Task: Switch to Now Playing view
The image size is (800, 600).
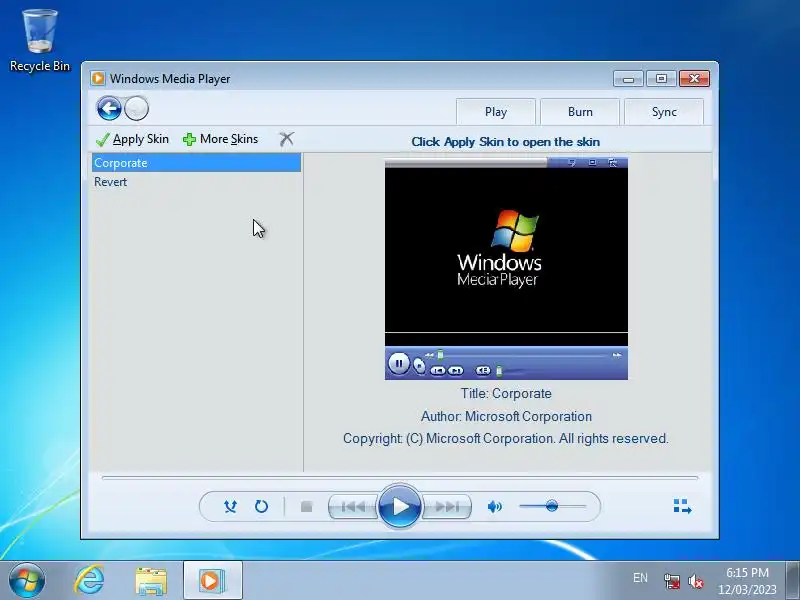Action: (682, 507)
